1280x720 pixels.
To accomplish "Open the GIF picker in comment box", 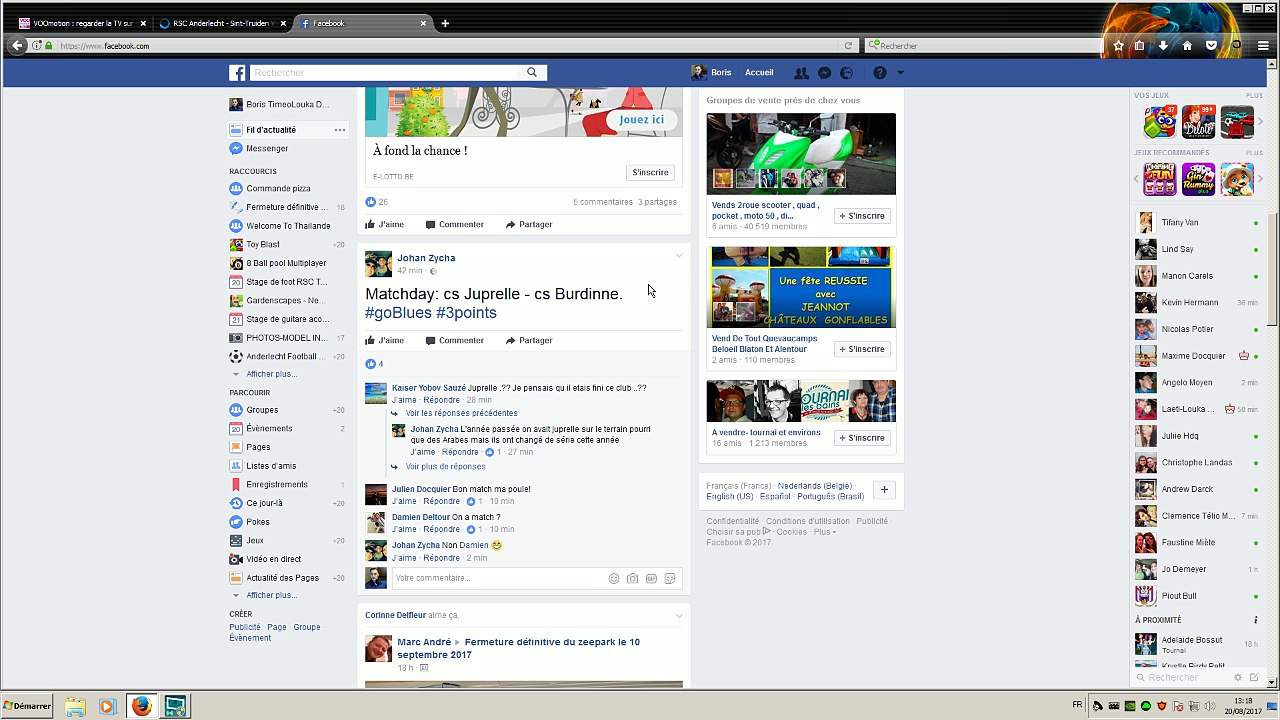I will click(x=651, y=578).
